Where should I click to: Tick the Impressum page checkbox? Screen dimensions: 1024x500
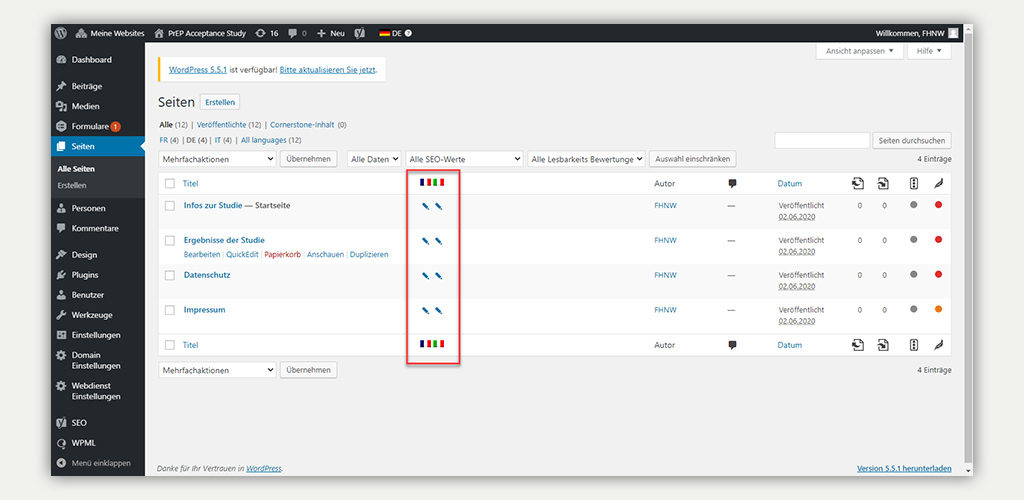(x=170, y=310)
